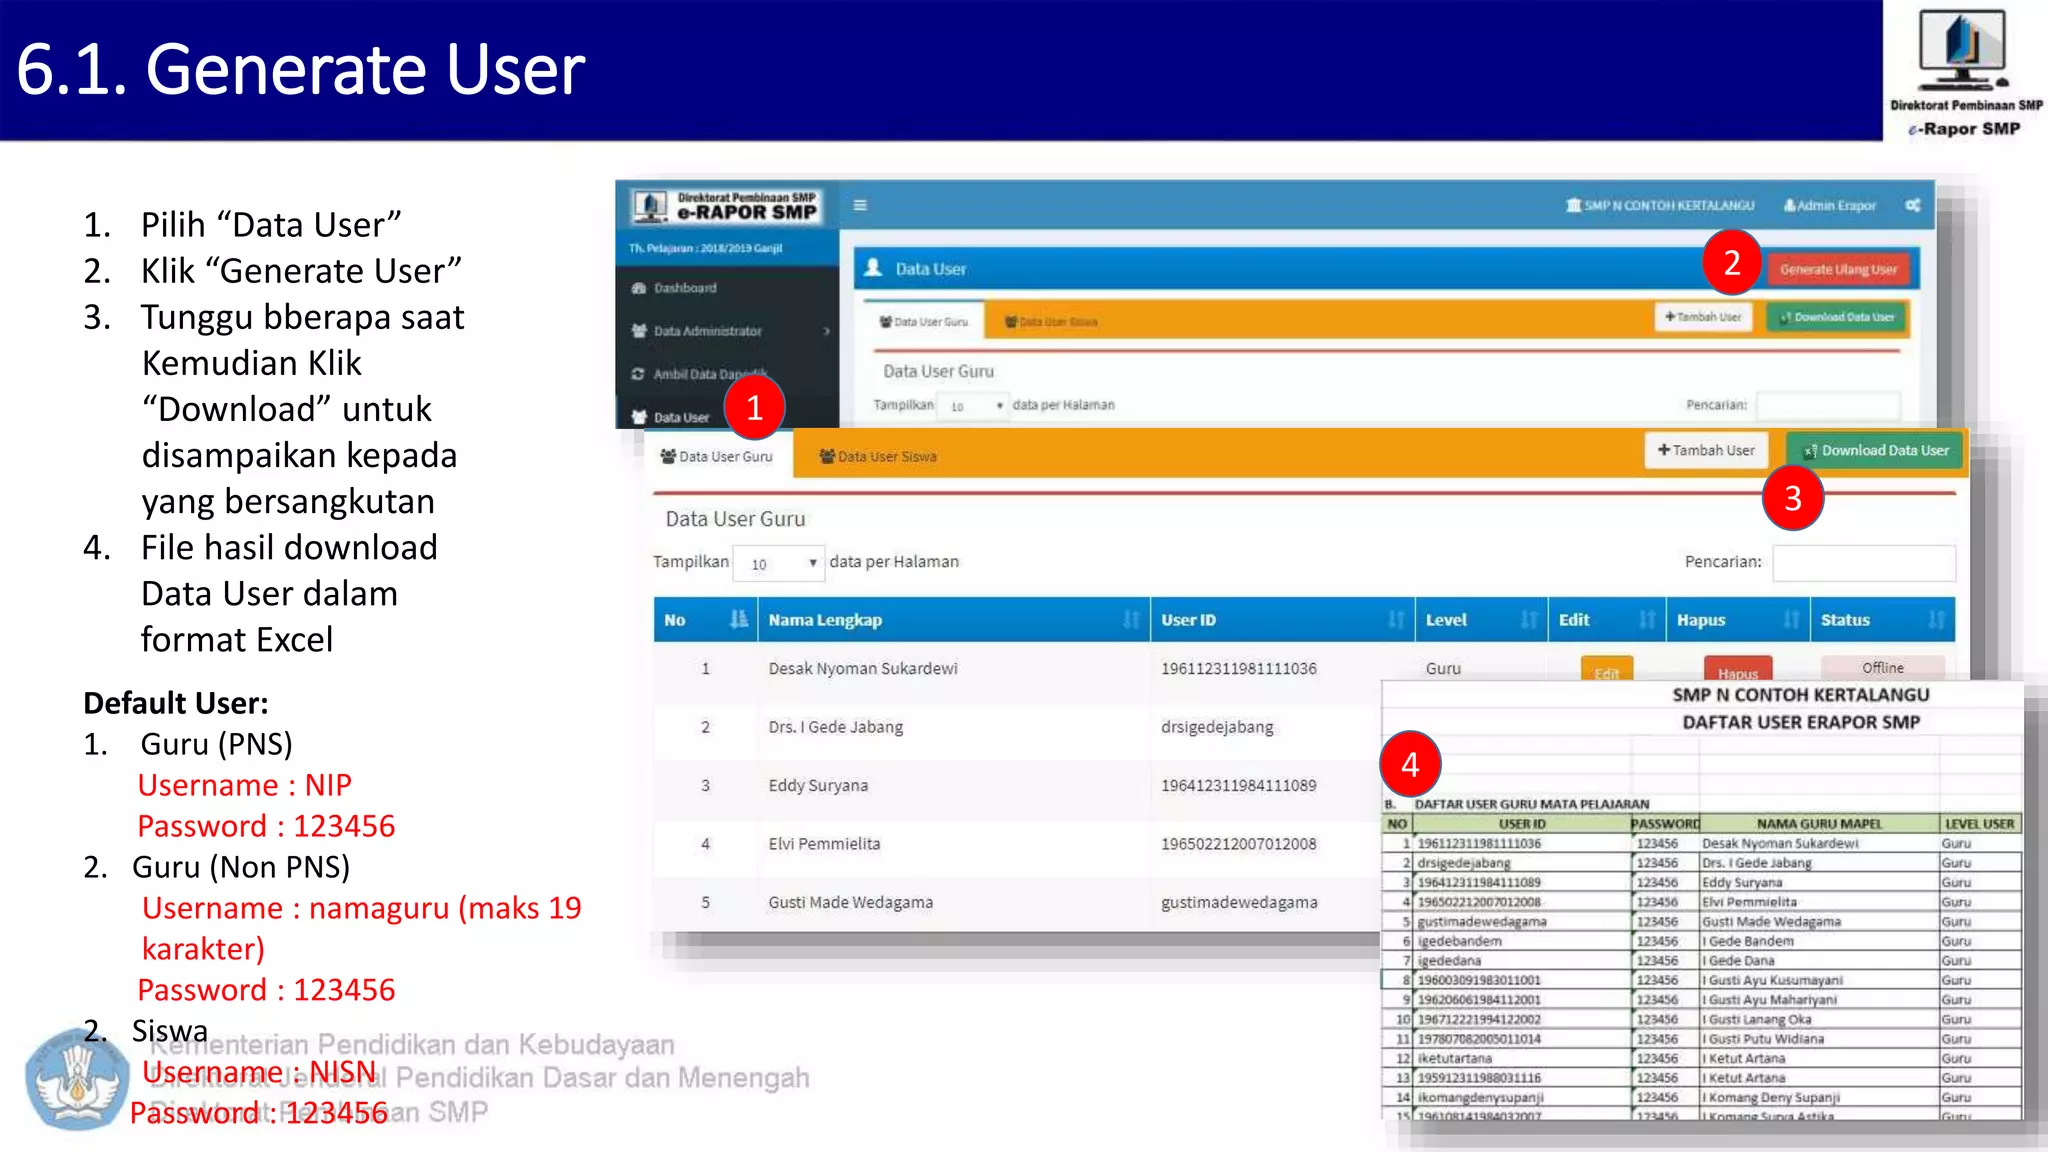Sort by the Nama Lengkap column arrows
The height and width of the screenshot is (1152, 2048).
click(x=1131, y=620)
